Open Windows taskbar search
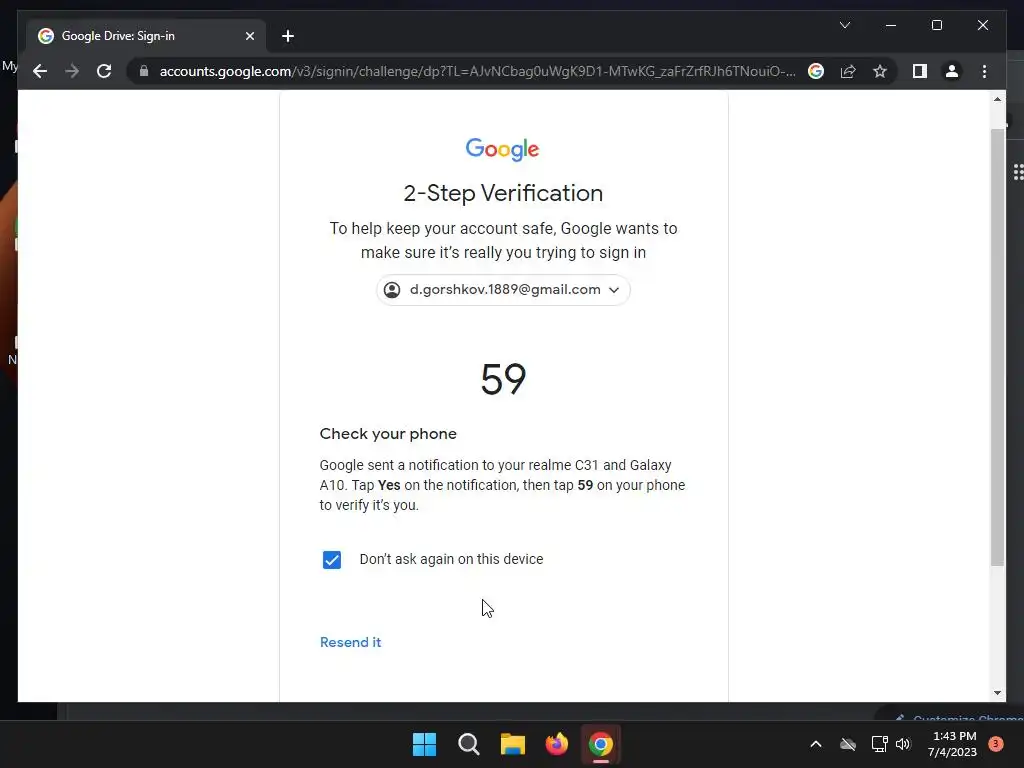This screenshot has width=1024, height=768. tap(468, 744)
